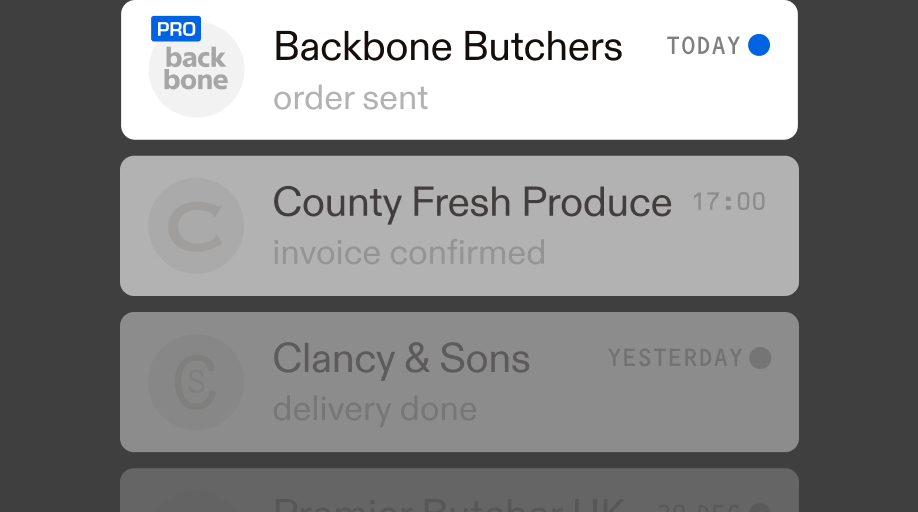Click the YESTERDAY timestamp on Clancy & Sons

676,358
